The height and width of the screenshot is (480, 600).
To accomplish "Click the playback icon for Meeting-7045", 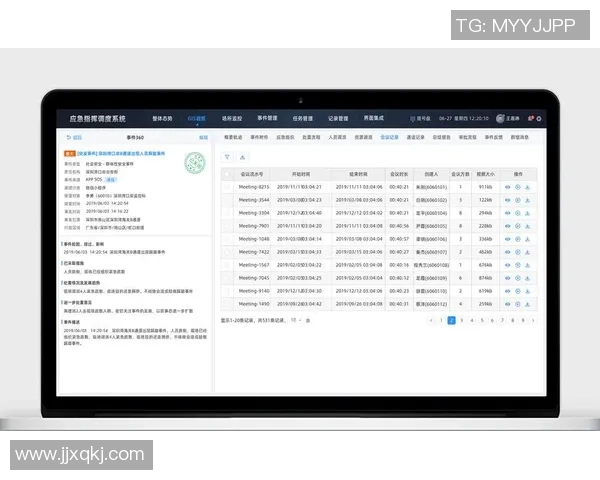I will point(517,278).
